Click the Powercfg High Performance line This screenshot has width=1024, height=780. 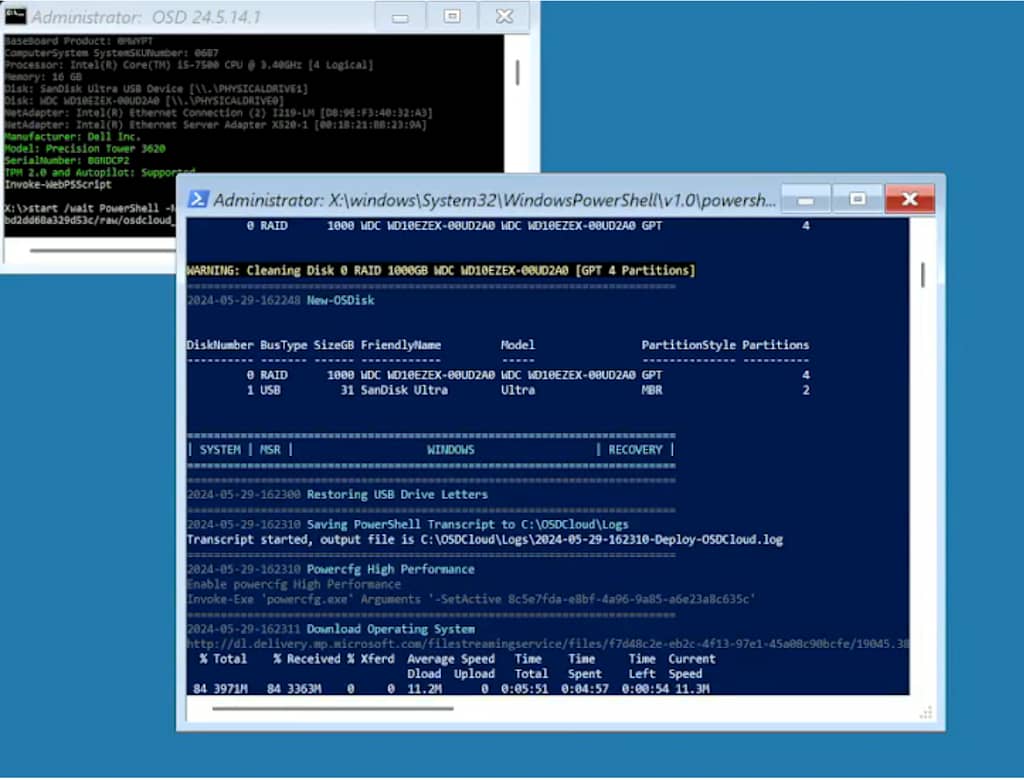pos(330,569)
